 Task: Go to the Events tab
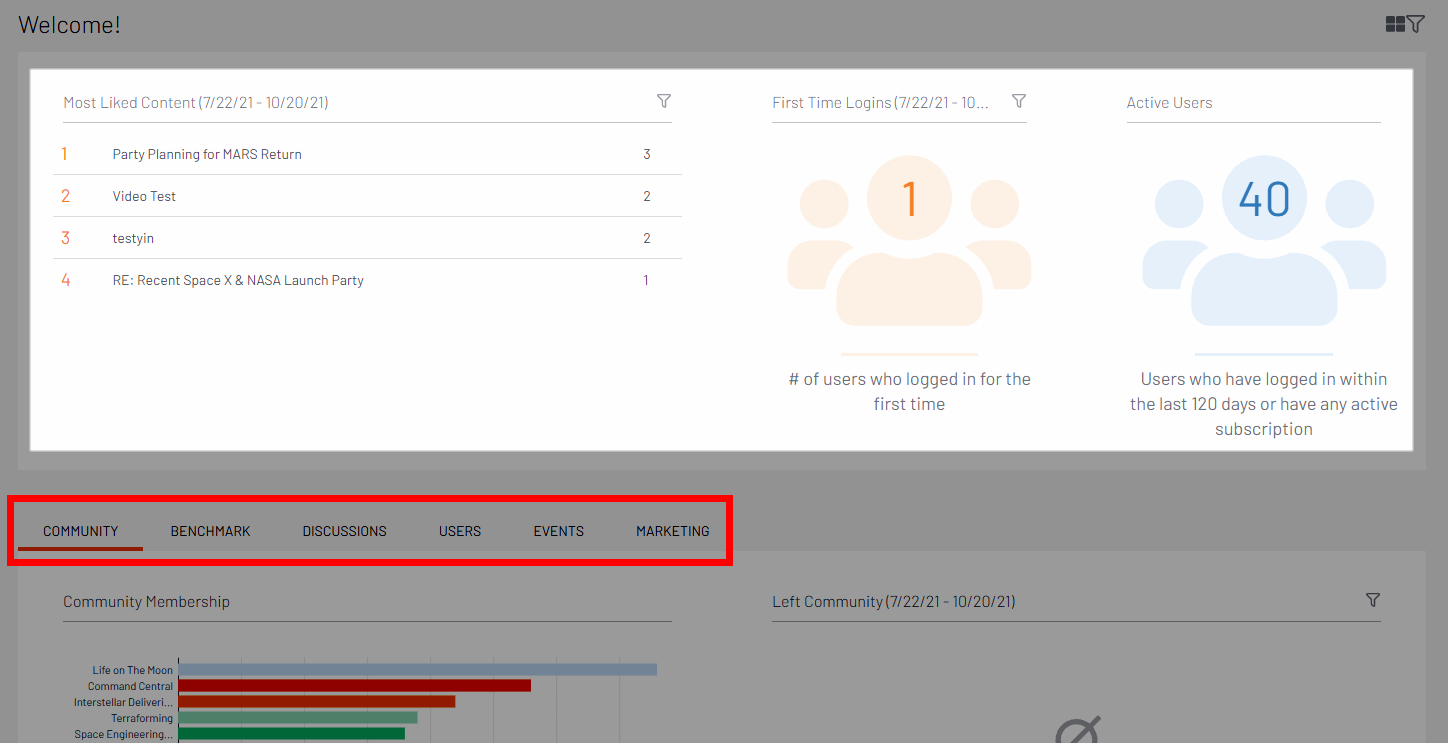point(558,531)
